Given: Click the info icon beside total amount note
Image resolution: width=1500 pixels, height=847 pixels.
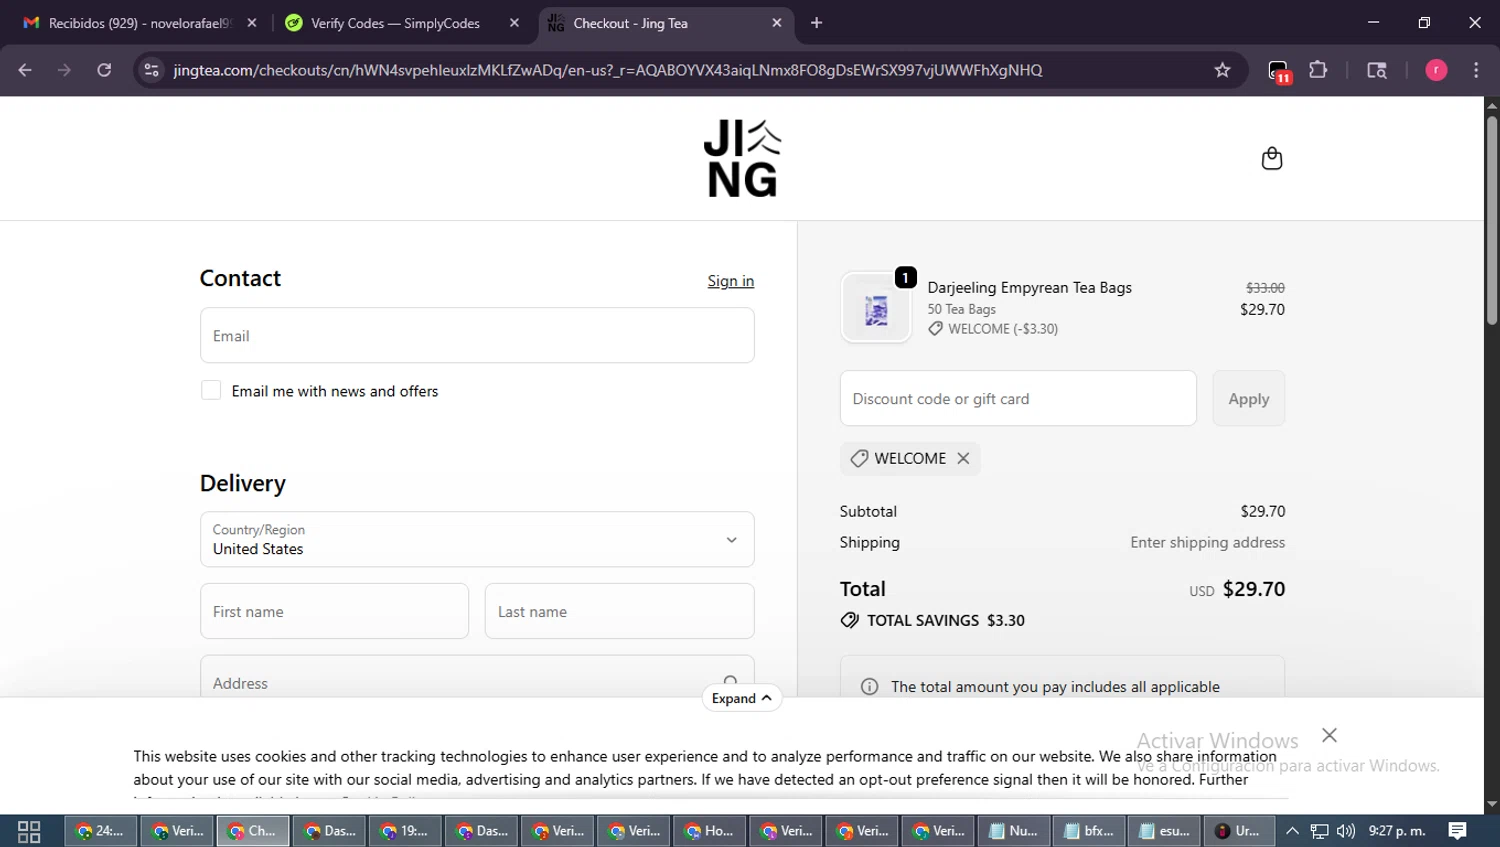Looking at the screenshot, I should (869, 687).
